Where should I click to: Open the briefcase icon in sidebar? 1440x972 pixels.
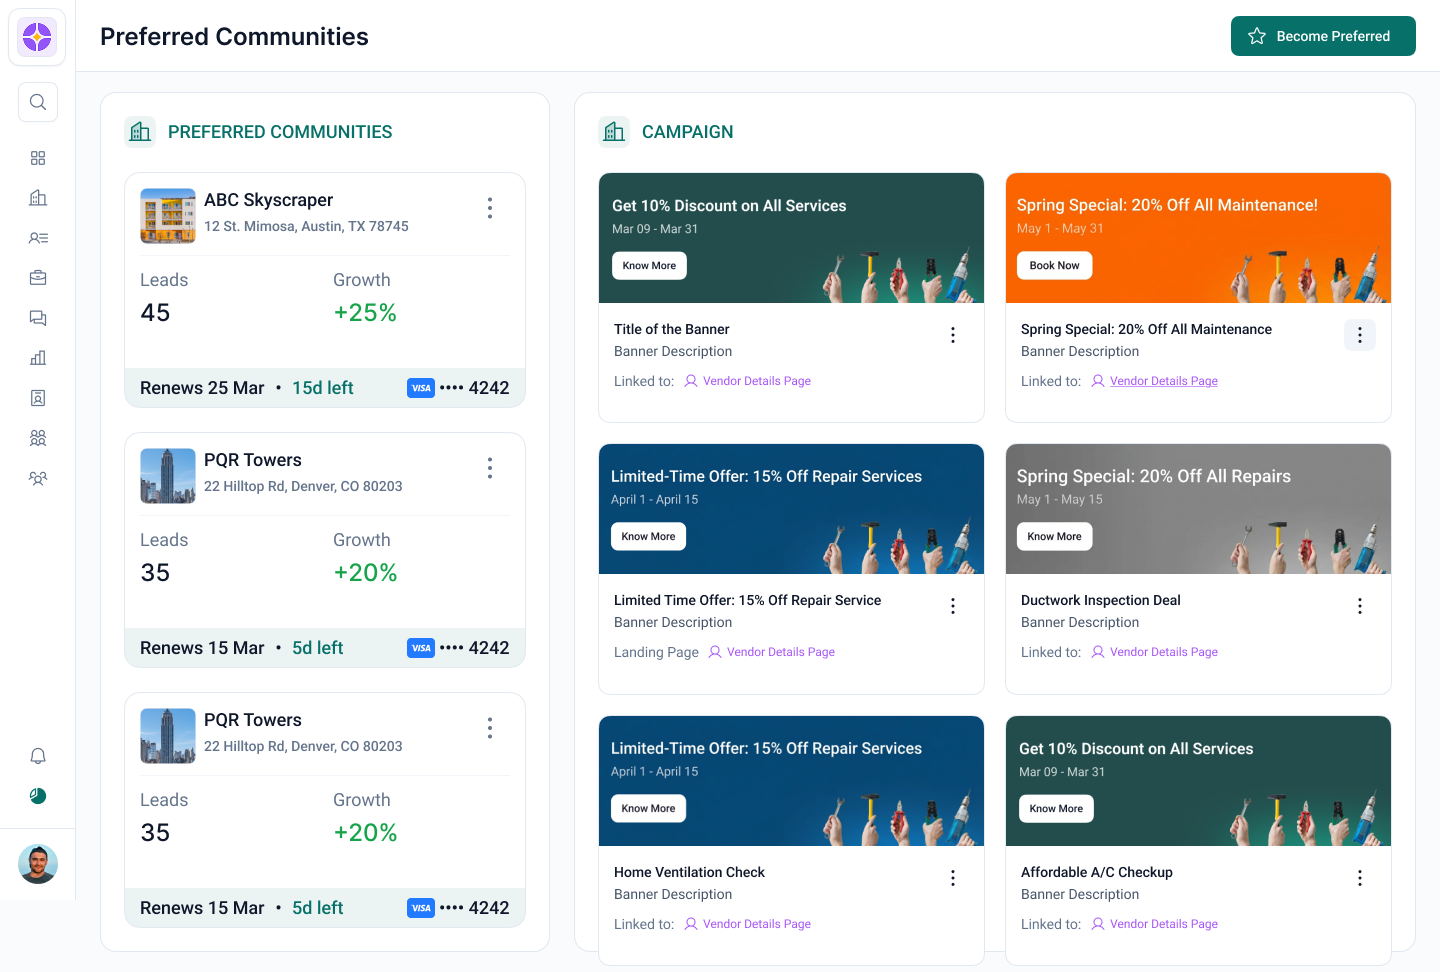coord(38,278)
